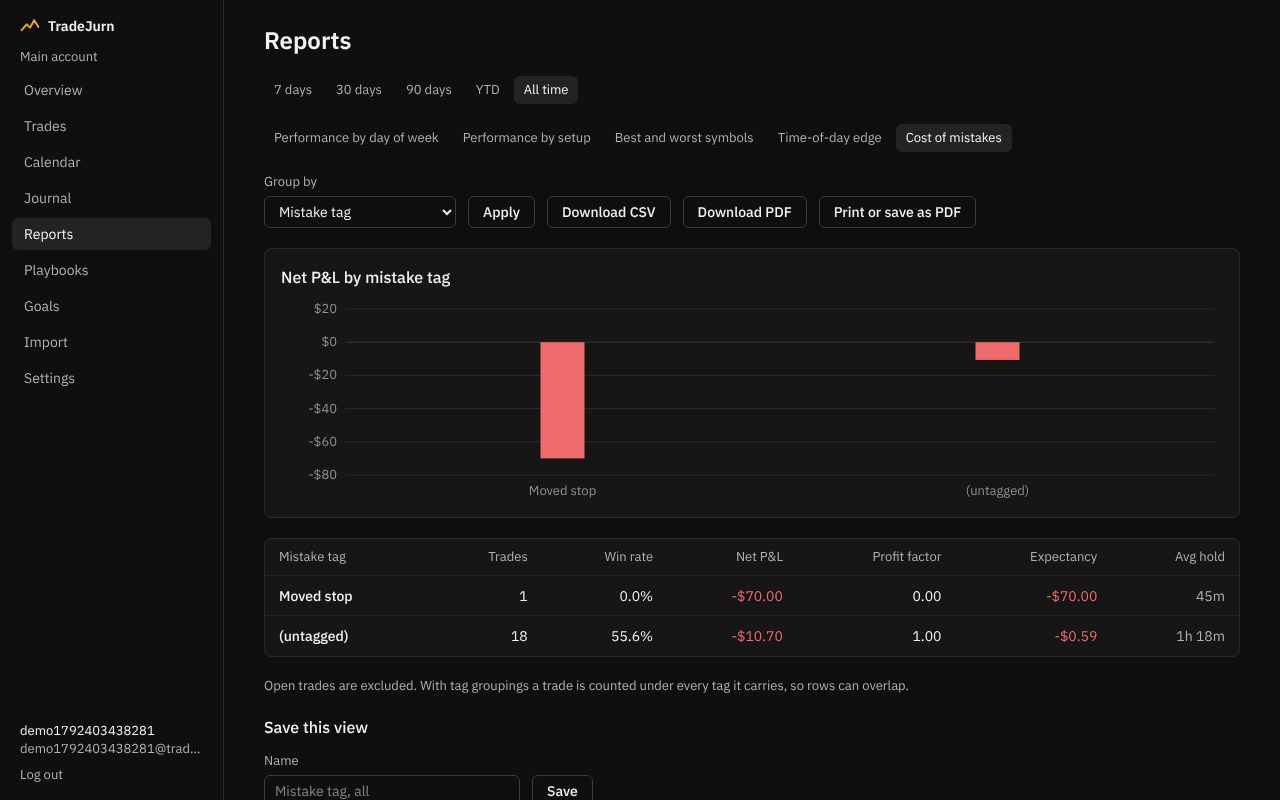Screen dimensions: 1280x800
Task: Click the Profit factor column header
Action: coord(907,556)
